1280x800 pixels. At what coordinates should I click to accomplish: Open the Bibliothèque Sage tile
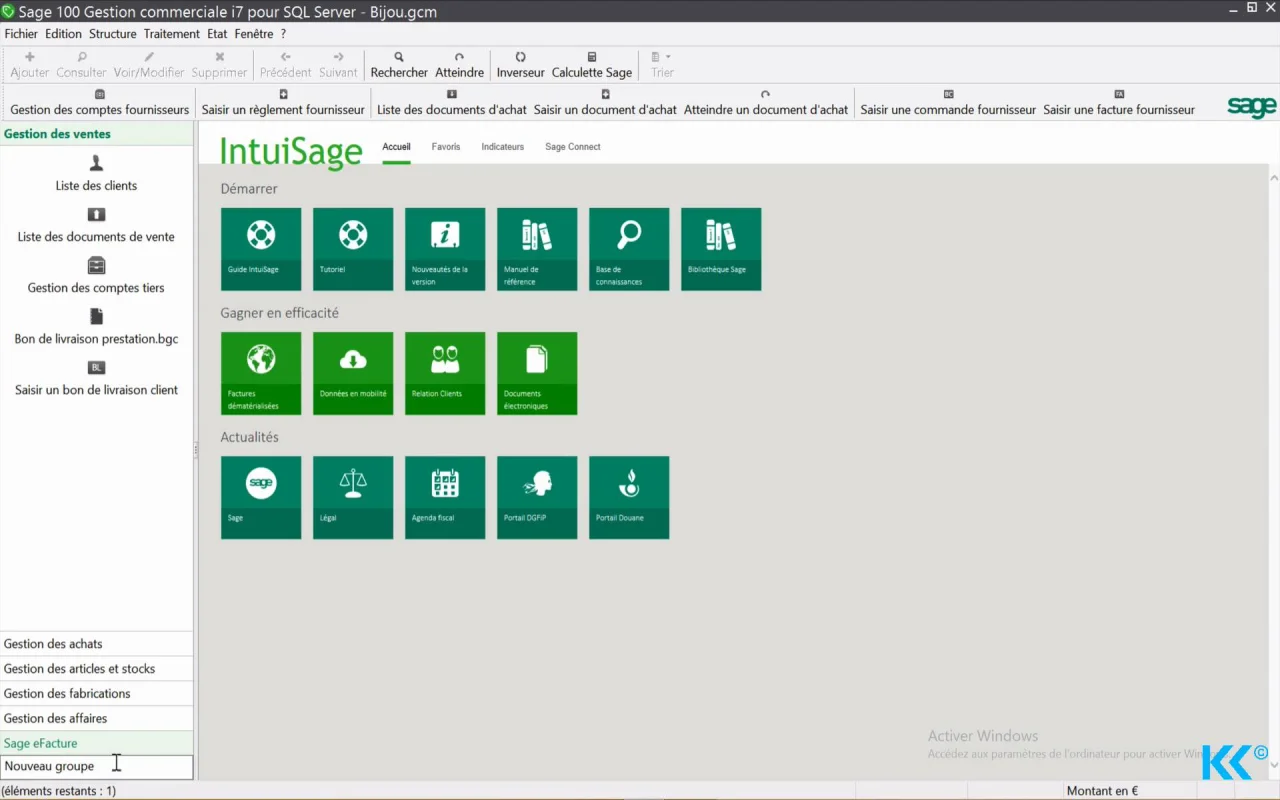point(721,249)
